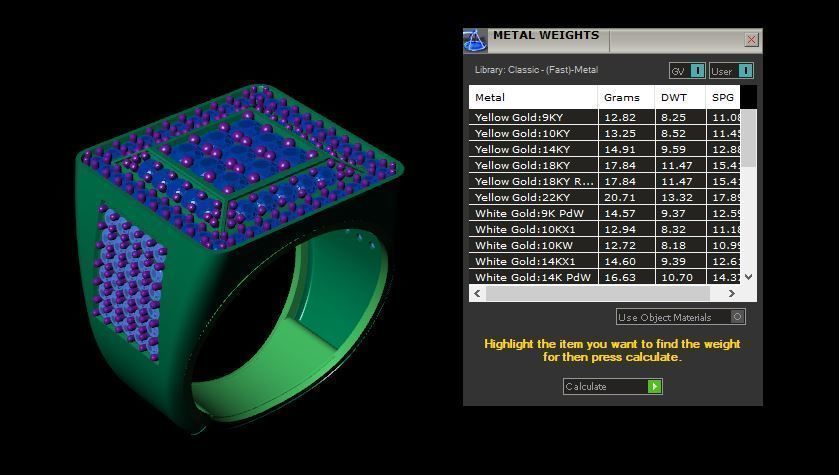
Task: Toggle the GV library switch
Action: [687, 71]
